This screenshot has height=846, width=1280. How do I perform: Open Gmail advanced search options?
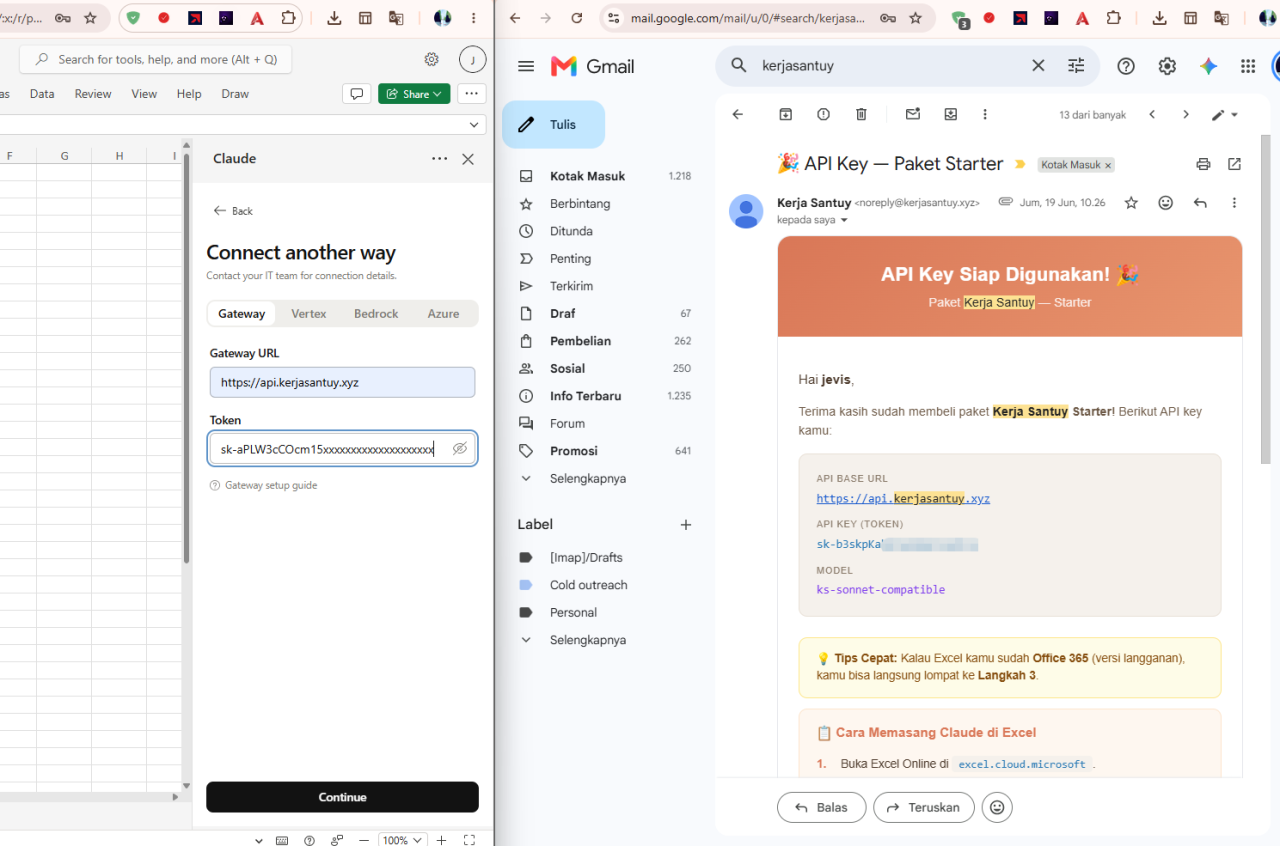tap(1076, 66)
